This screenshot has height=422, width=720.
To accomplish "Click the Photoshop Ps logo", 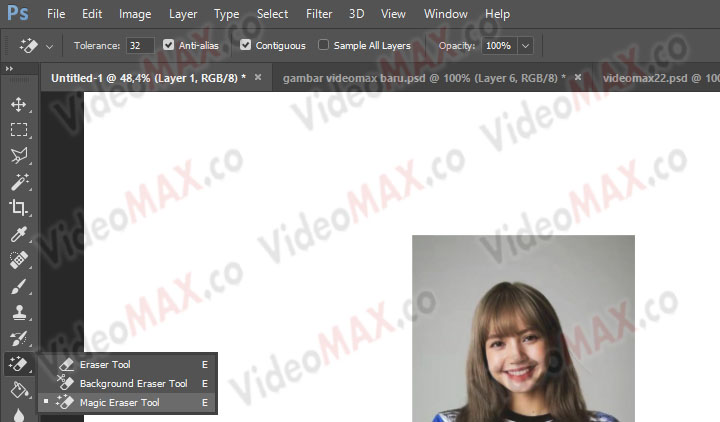I will pyautogui.click(x=18, y=13).
